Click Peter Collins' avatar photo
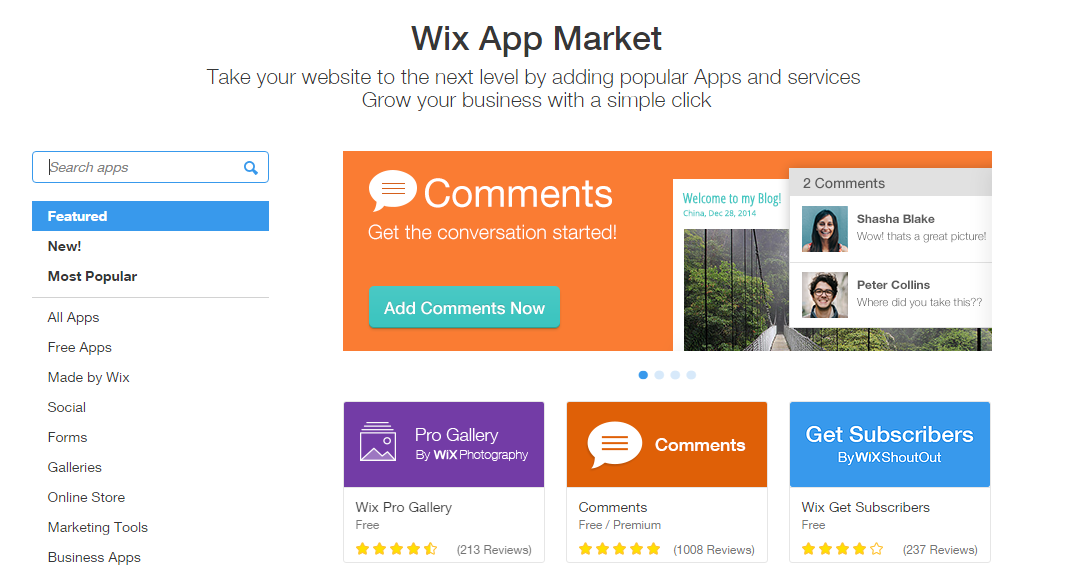The height and width of the screenshot is (584, 1078). 824,295
